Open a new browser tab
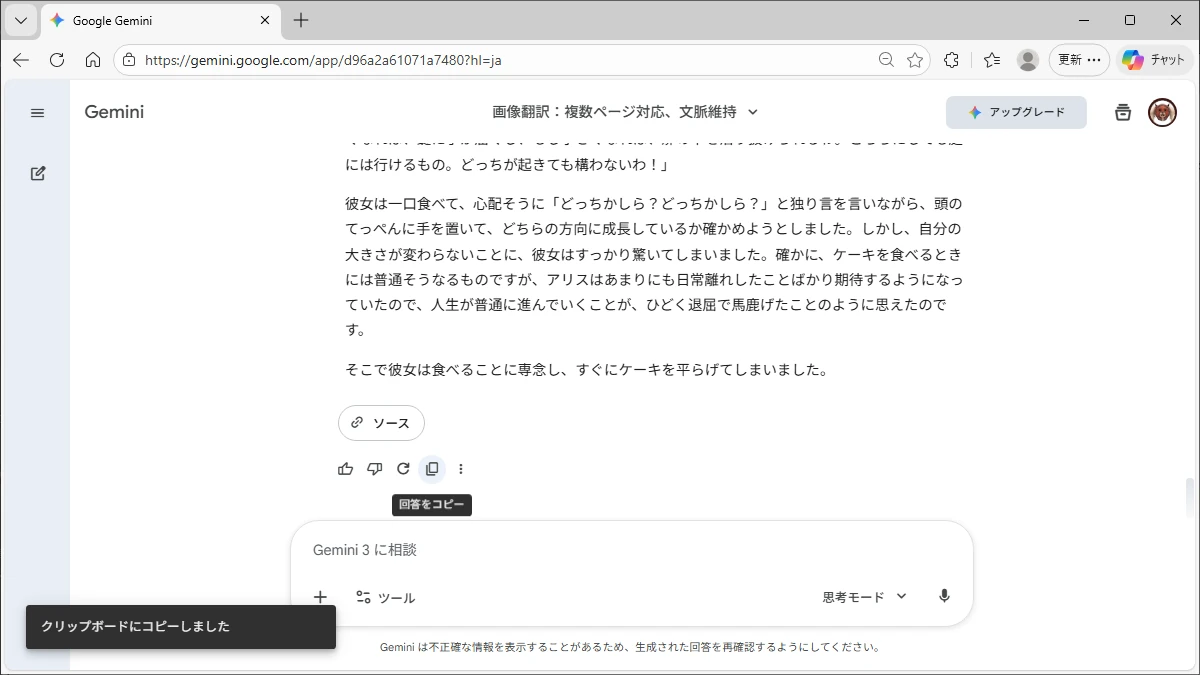1200x675 pixels. (x=301, y=20)
